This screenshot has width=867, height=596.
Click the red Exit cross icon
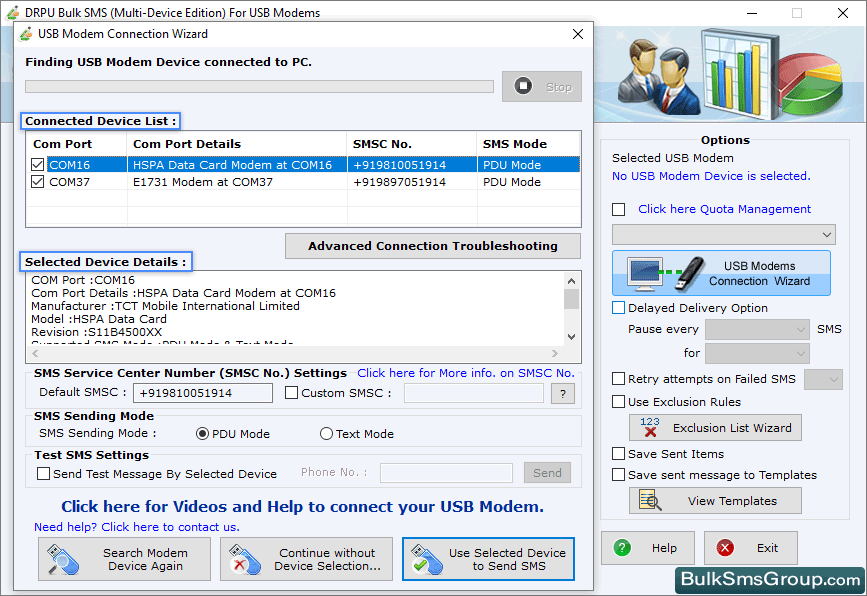[725, 548]
